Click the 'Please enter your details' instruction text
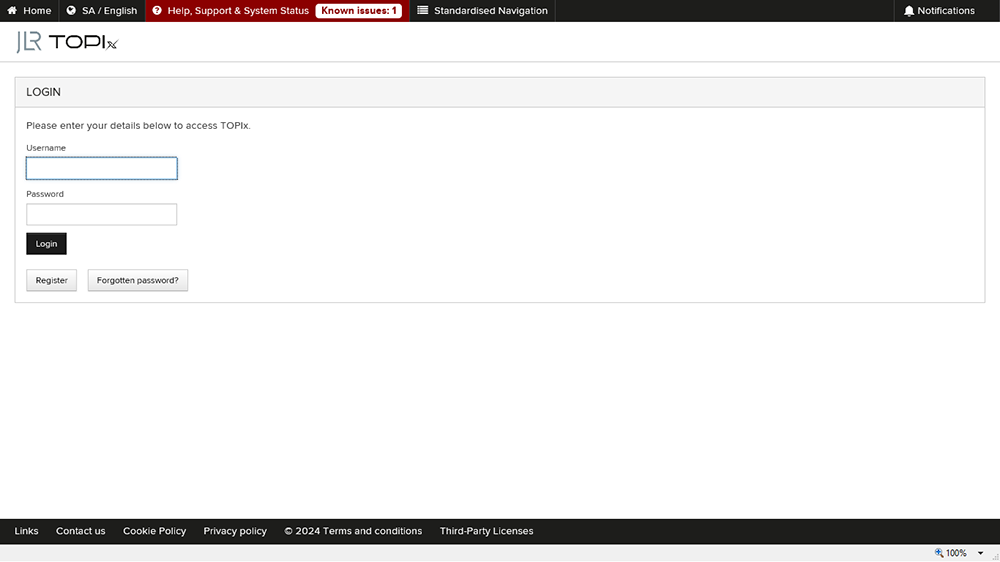Image resolution: width=1000 pixels, height=562 pixels. [x=138, y=126]
